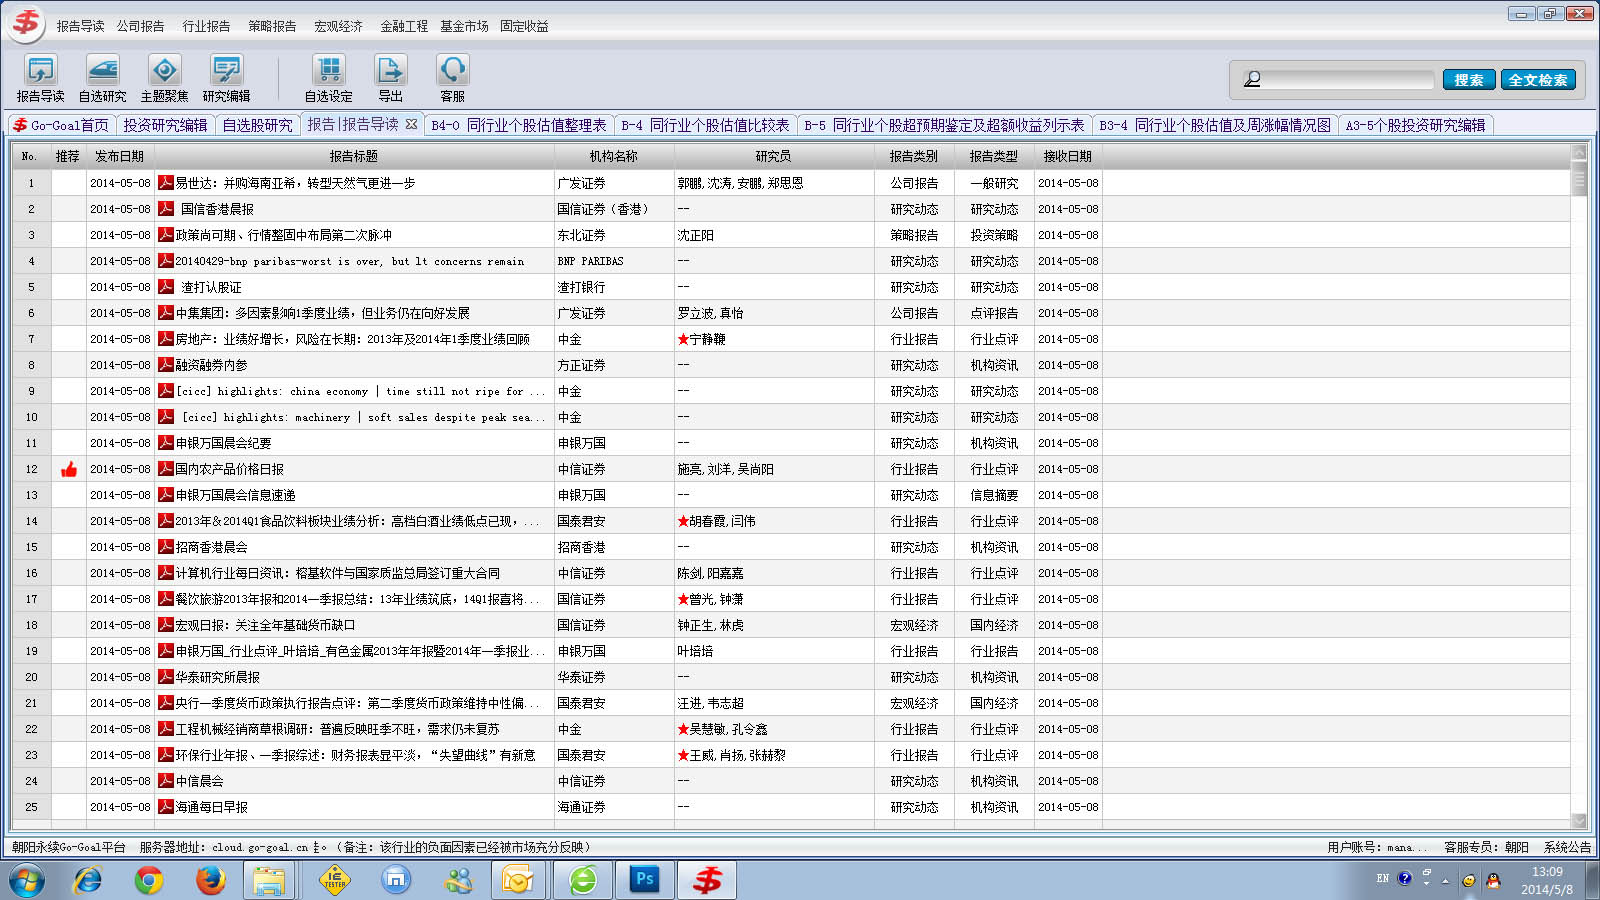Click thumbs-up recommend icon in row 12
This screenshot has width=1600, height=900.
[x=69, y=469]
